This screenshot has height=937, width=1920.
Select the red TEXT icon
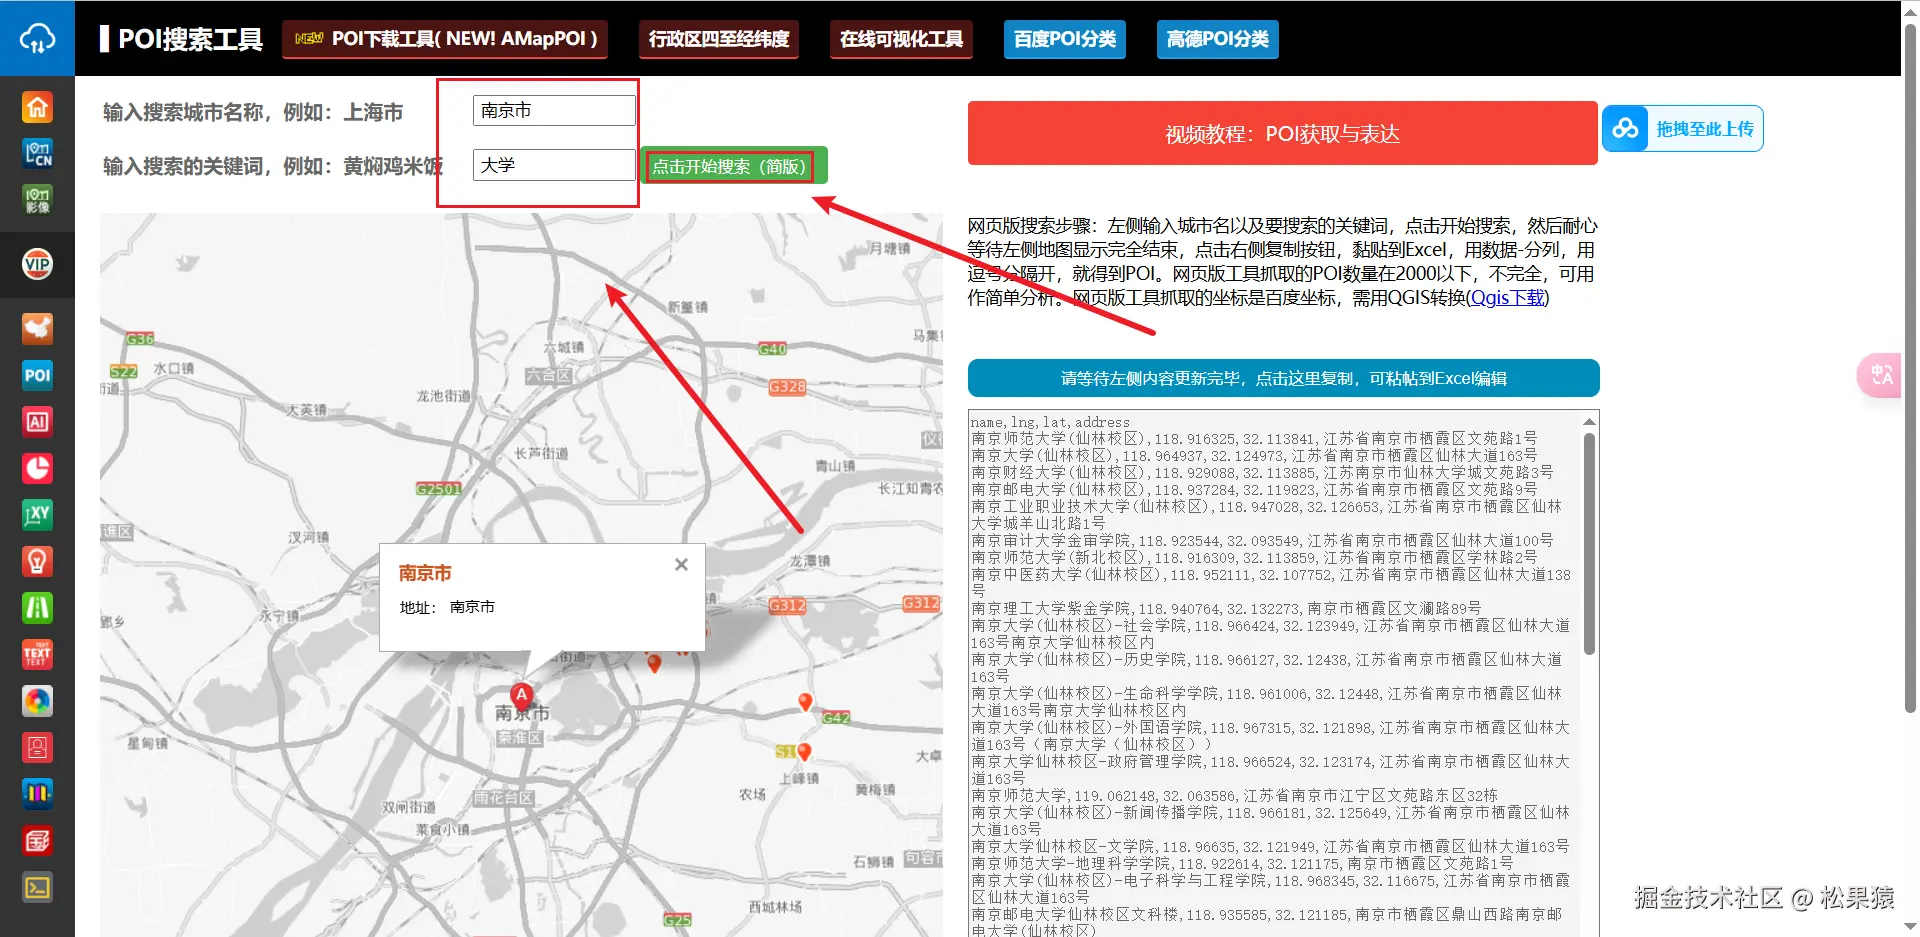[x=37, y=654]
